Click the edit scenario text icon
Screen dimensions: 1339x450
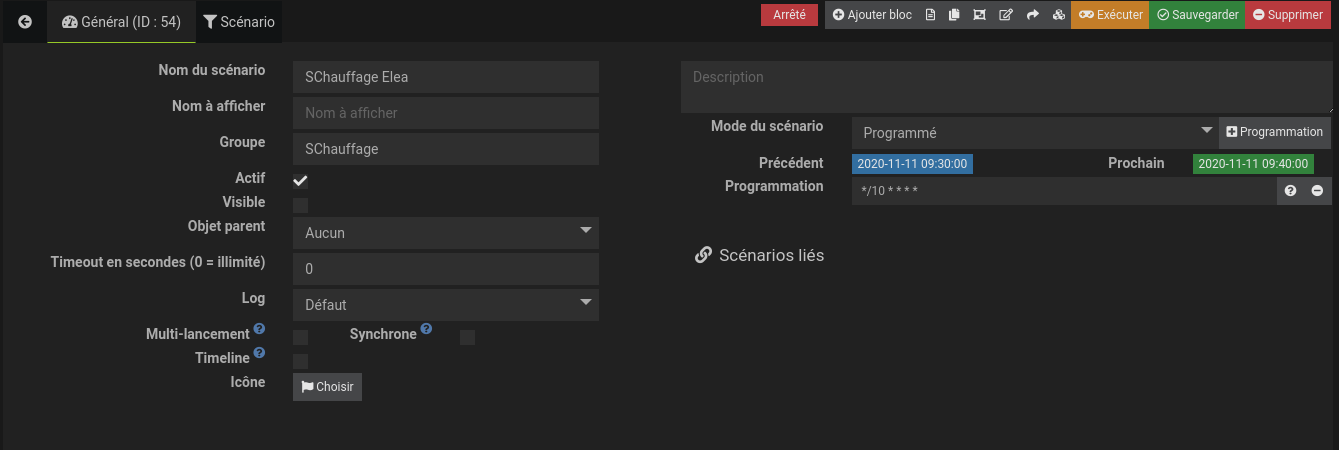[x=1005, y=15]
